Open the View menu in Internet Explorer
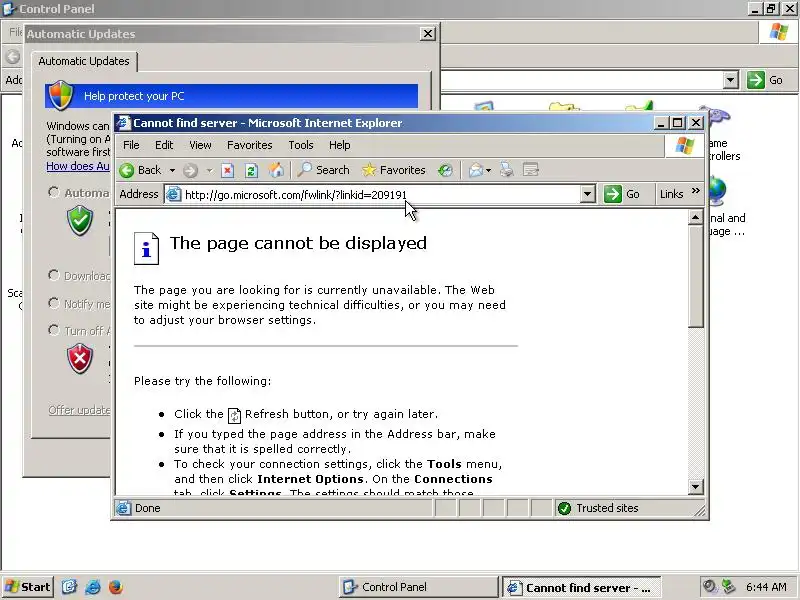 click(x=200, y=145)
